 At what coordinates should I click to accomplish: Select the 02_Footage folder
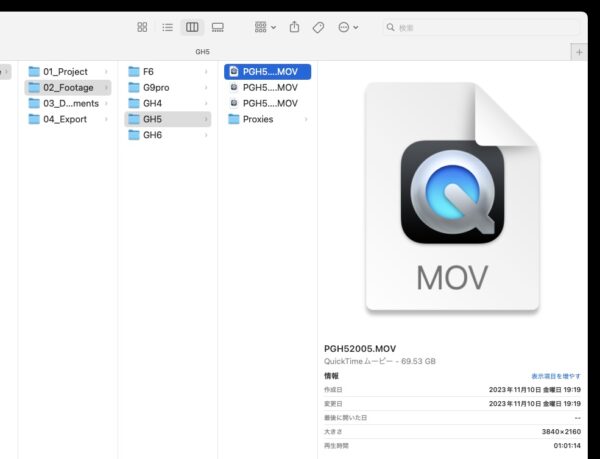pyautogui.click(x=68, y=88)
